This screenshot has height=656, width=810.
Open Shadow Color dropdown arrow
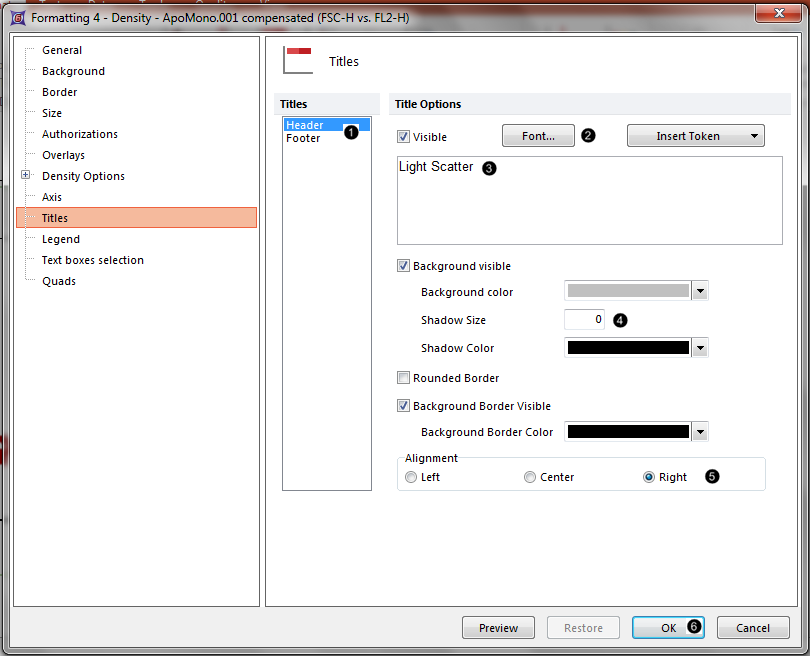tap(701, 348)
